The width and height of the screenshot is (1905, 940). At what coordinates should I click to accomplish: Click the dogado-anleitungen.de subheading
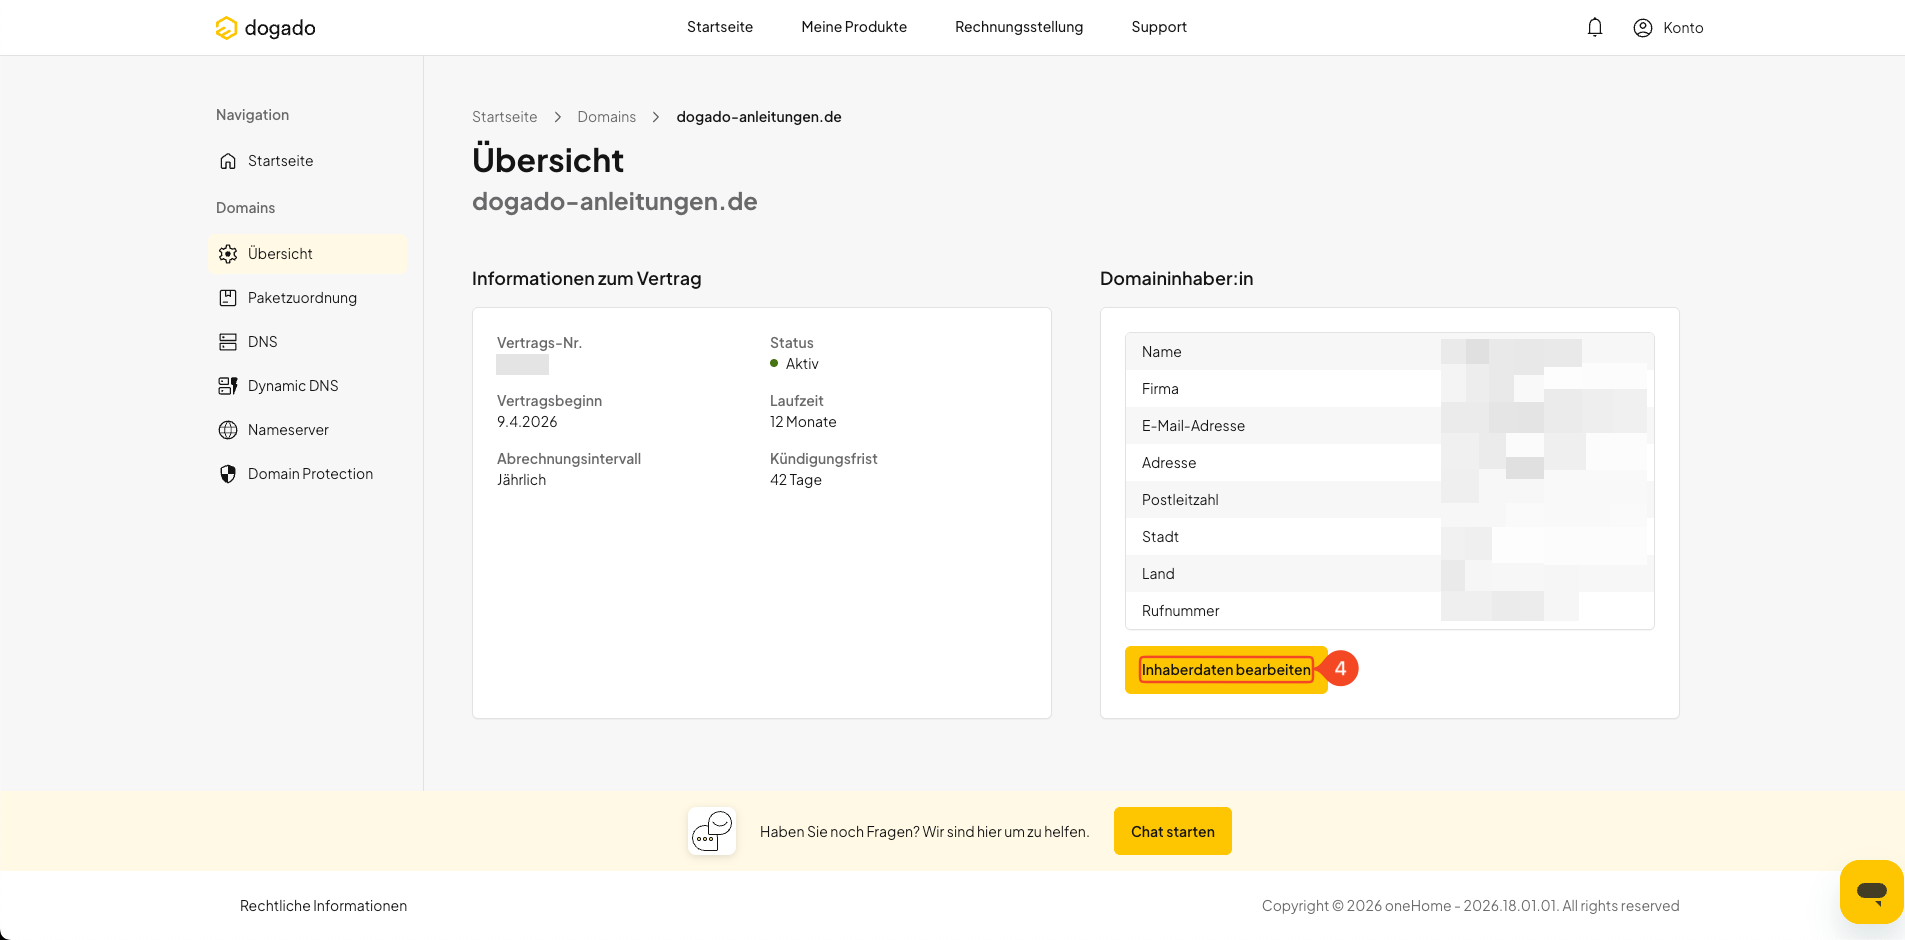point(615,201)
